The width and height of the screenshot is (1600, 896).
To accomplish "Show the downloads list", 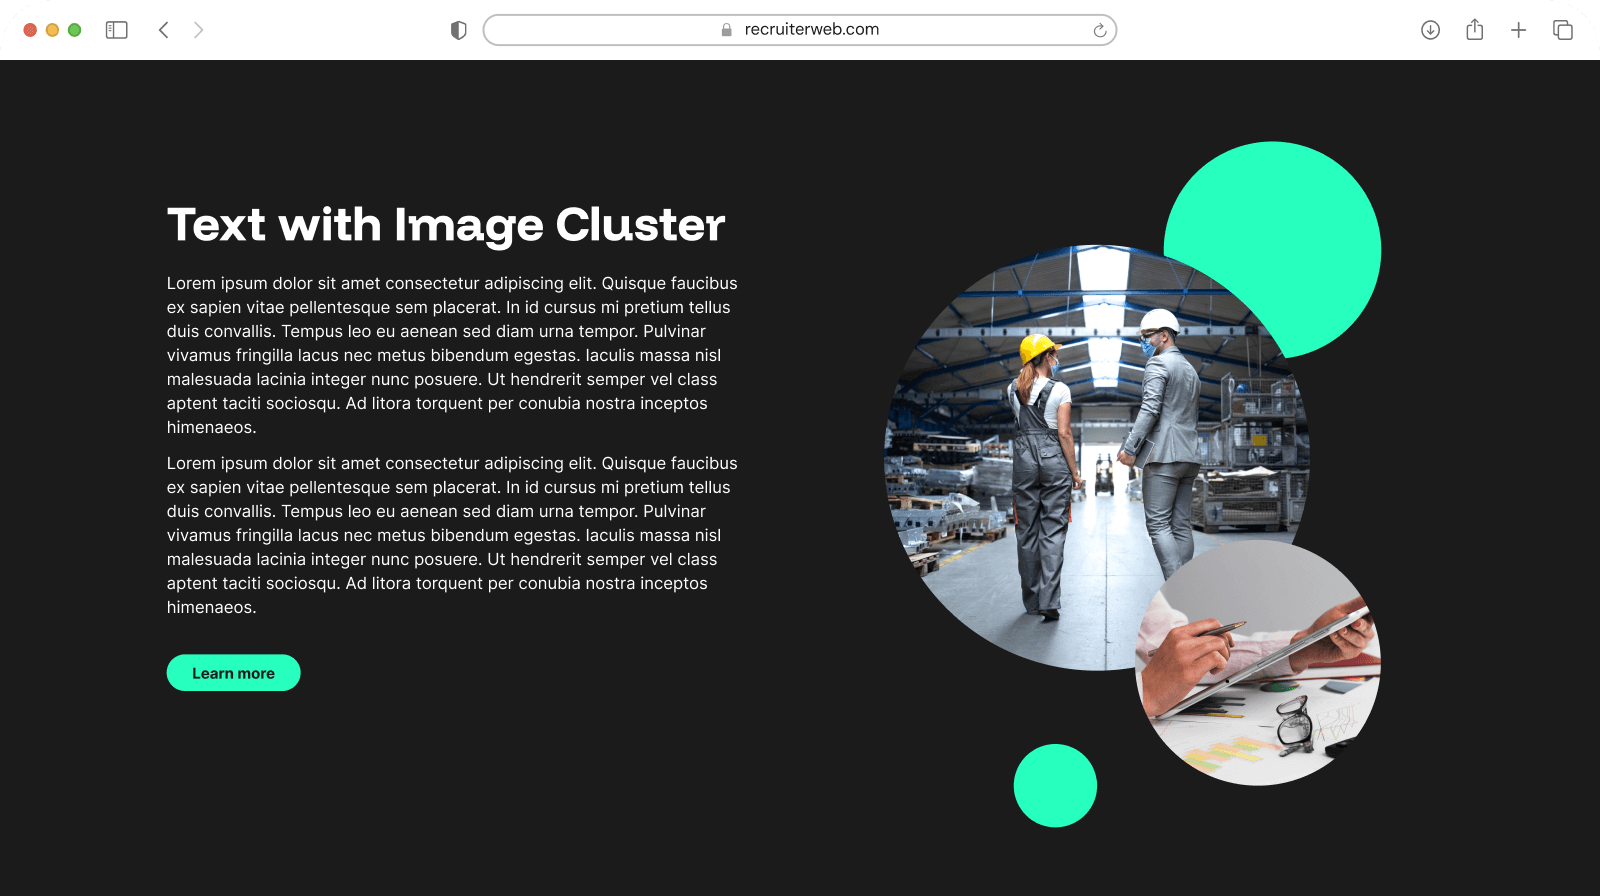I will tap(1430, 30).
